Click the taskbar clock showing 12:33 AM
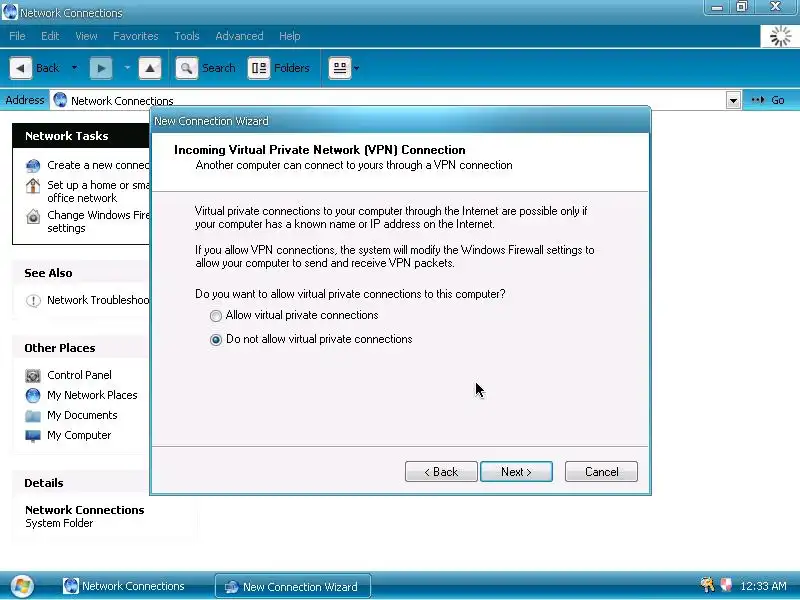Image resolution: width=800 pixels, height=600 pixels. 763,586
